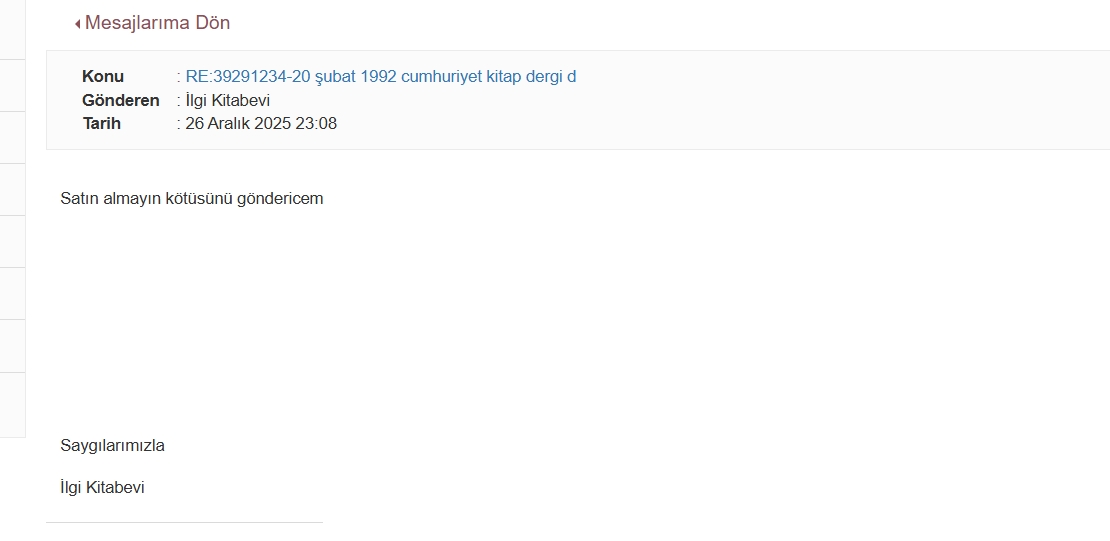Select the Konu label
This screenshot has width=1110, height=541.
103,76
